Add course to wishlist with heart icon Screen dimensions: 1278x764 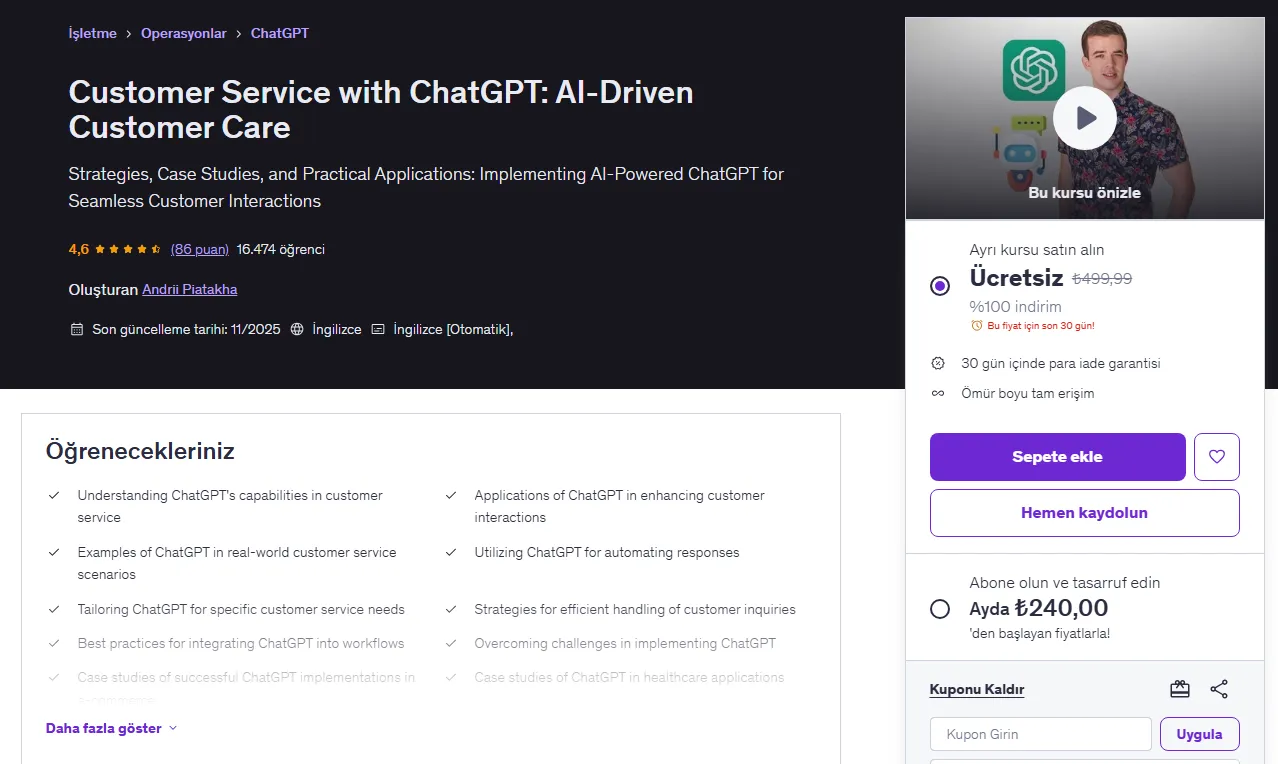(1216, 457)
